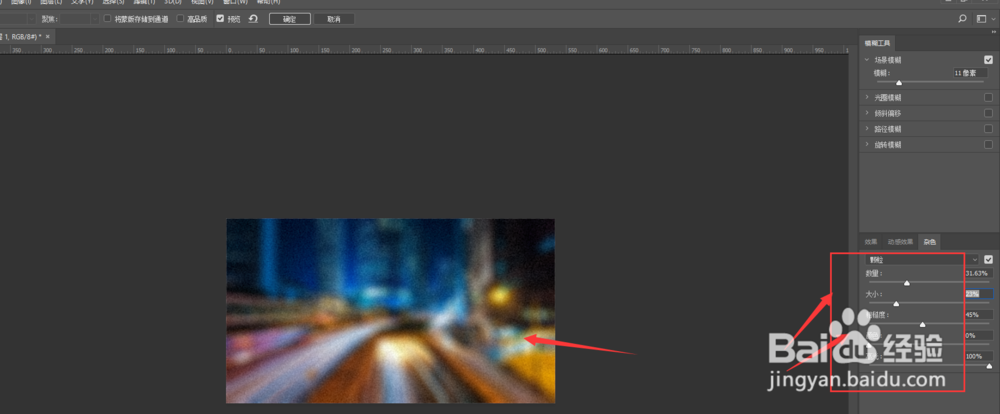The width and height of the screenshot is (1000, 414).
Task: Click the highlighted Size value field
Action: tap(978, 294)
